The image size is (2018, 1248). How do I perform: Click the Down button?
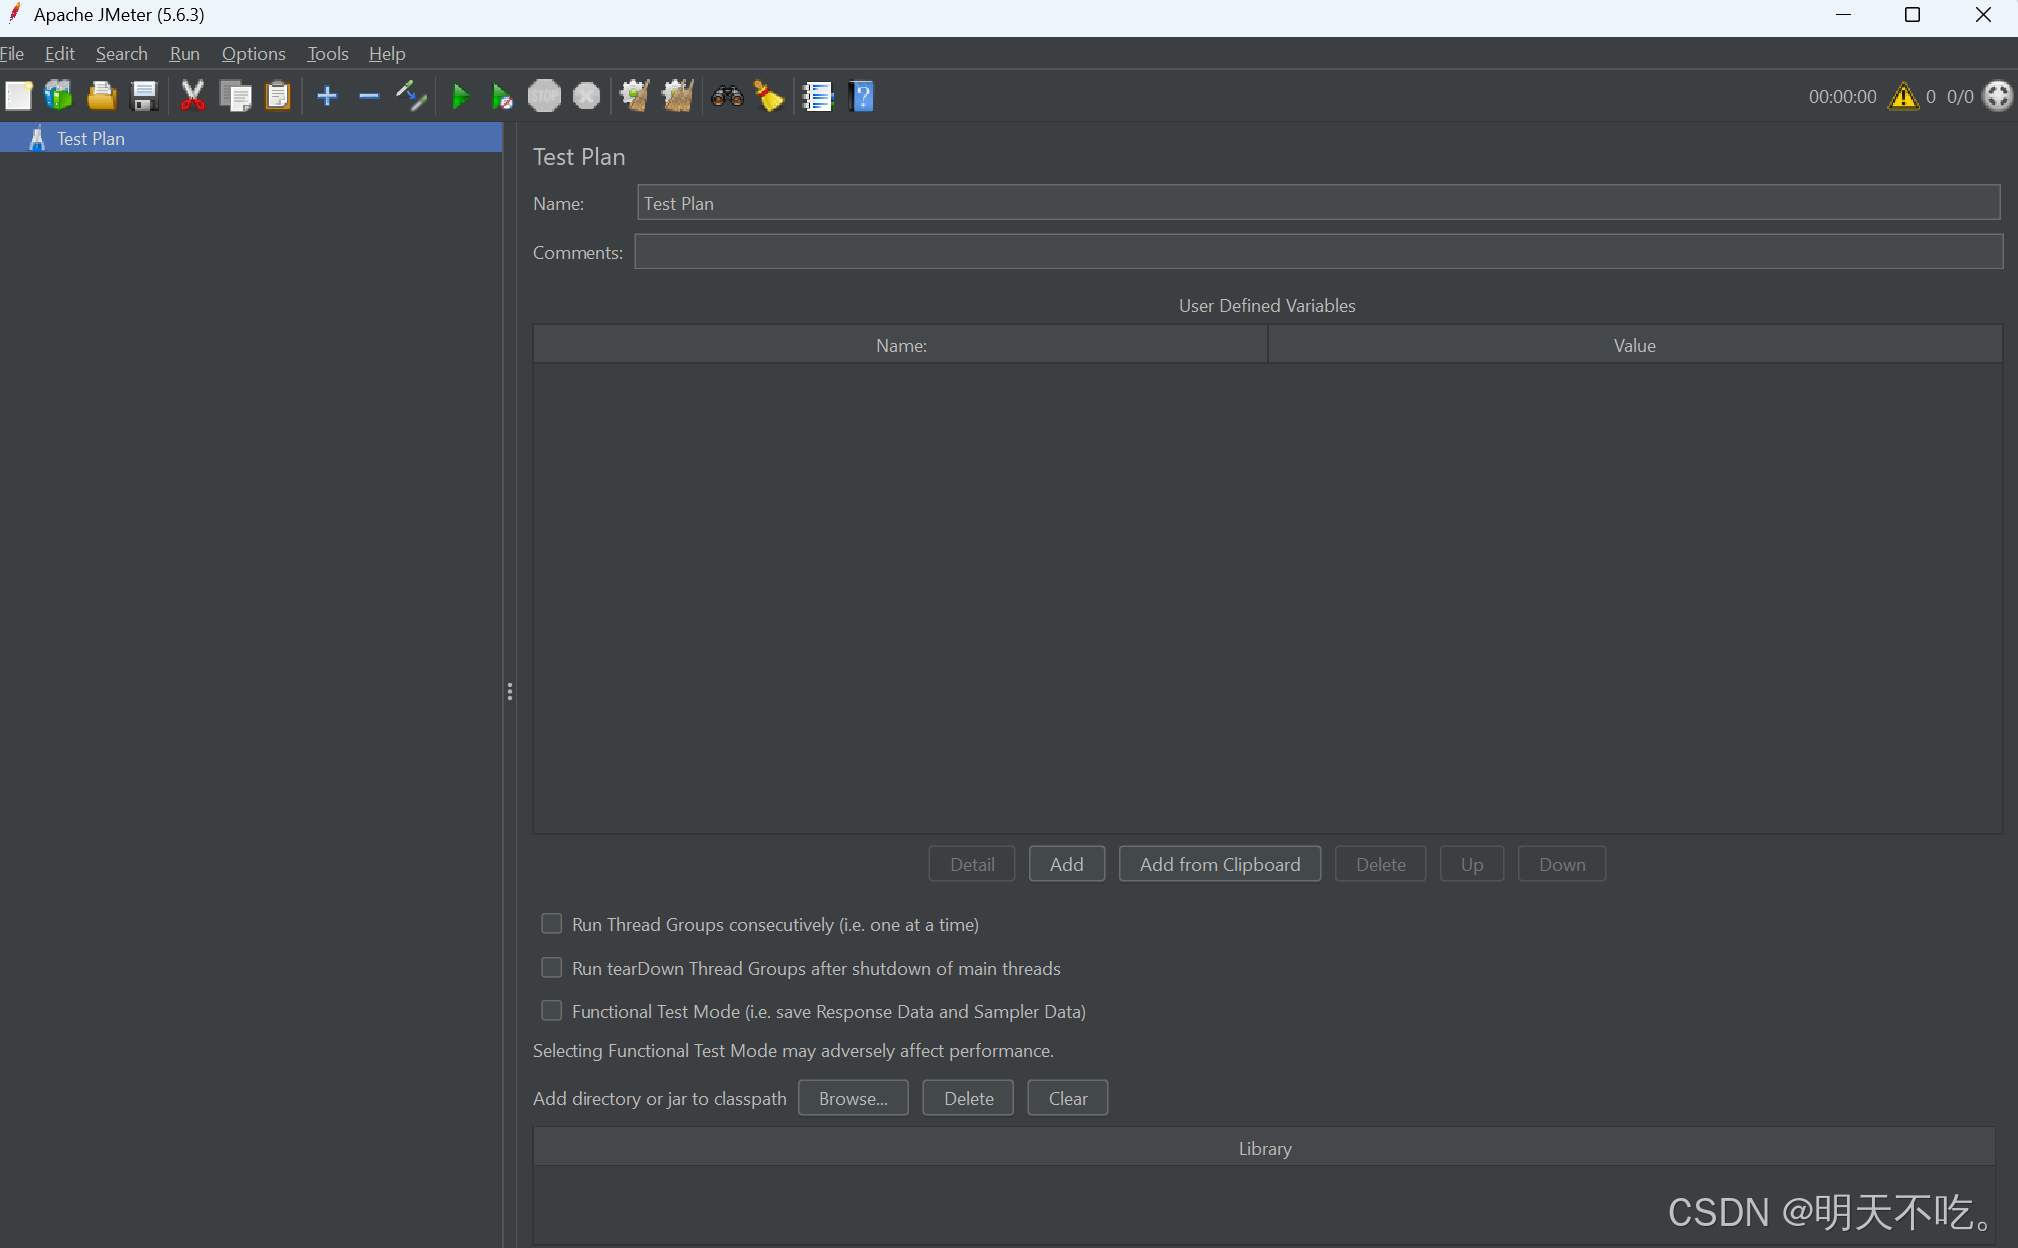[x=1562, y=864]
